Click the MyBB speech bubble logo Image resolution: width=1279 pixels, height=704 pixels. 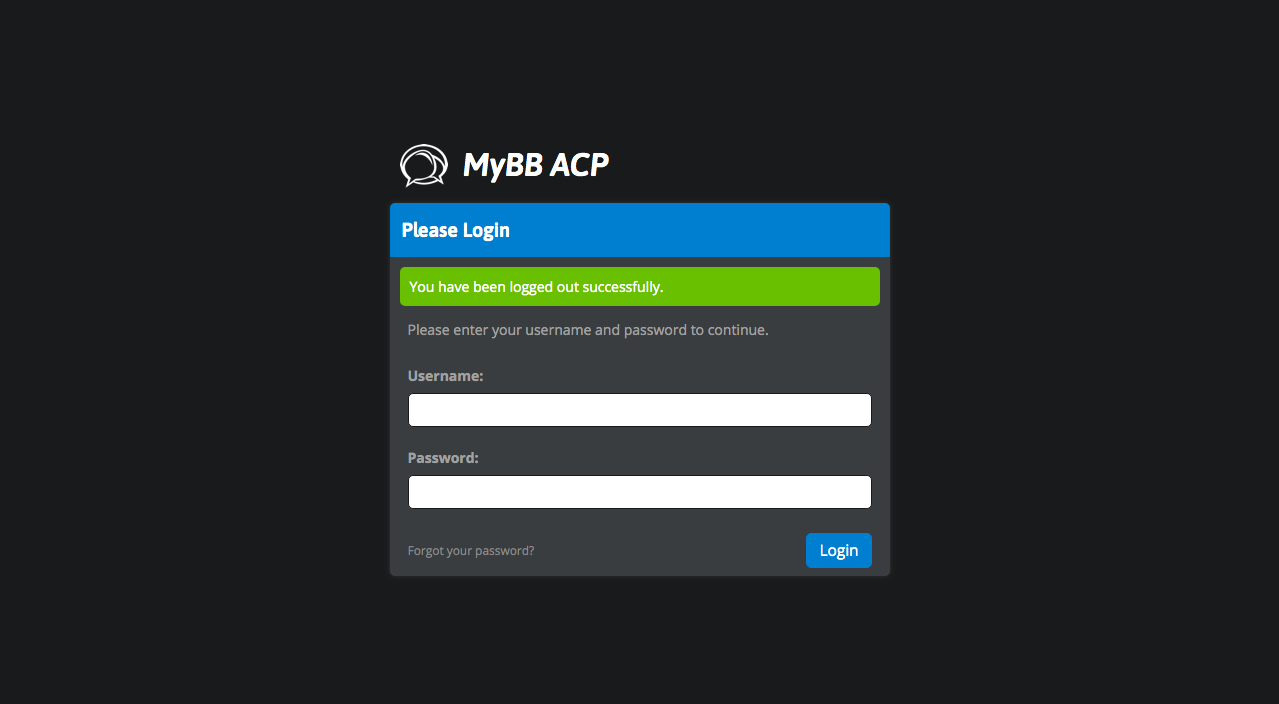[x=423, y=165]
